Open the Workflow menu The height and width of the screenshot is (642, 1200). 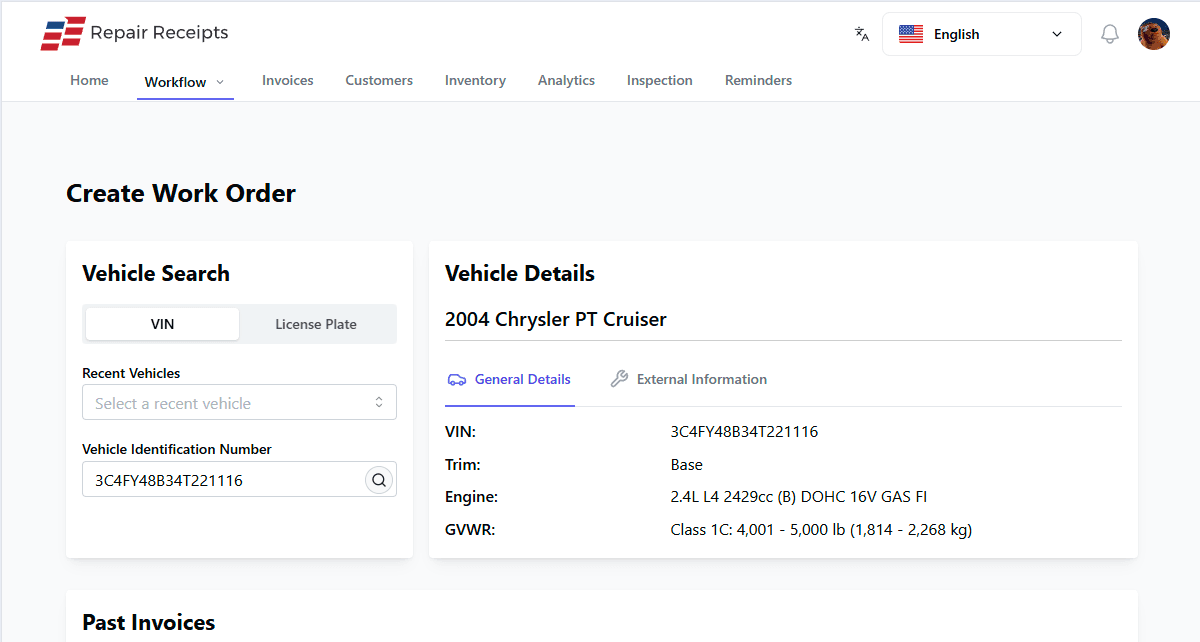[185, 82]
